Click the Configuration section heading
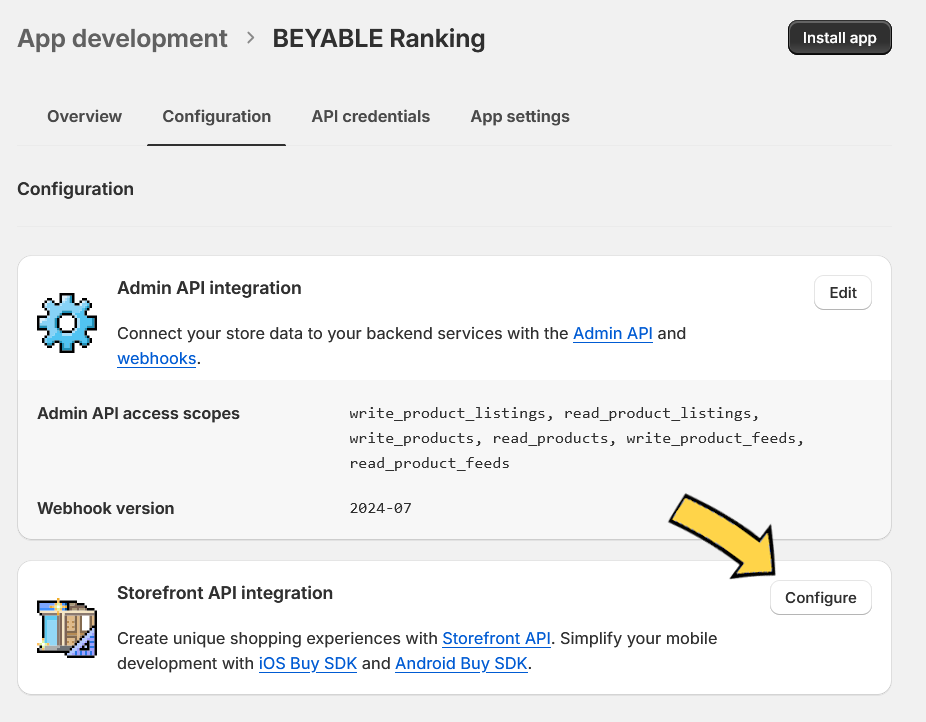 coord(76,189)
